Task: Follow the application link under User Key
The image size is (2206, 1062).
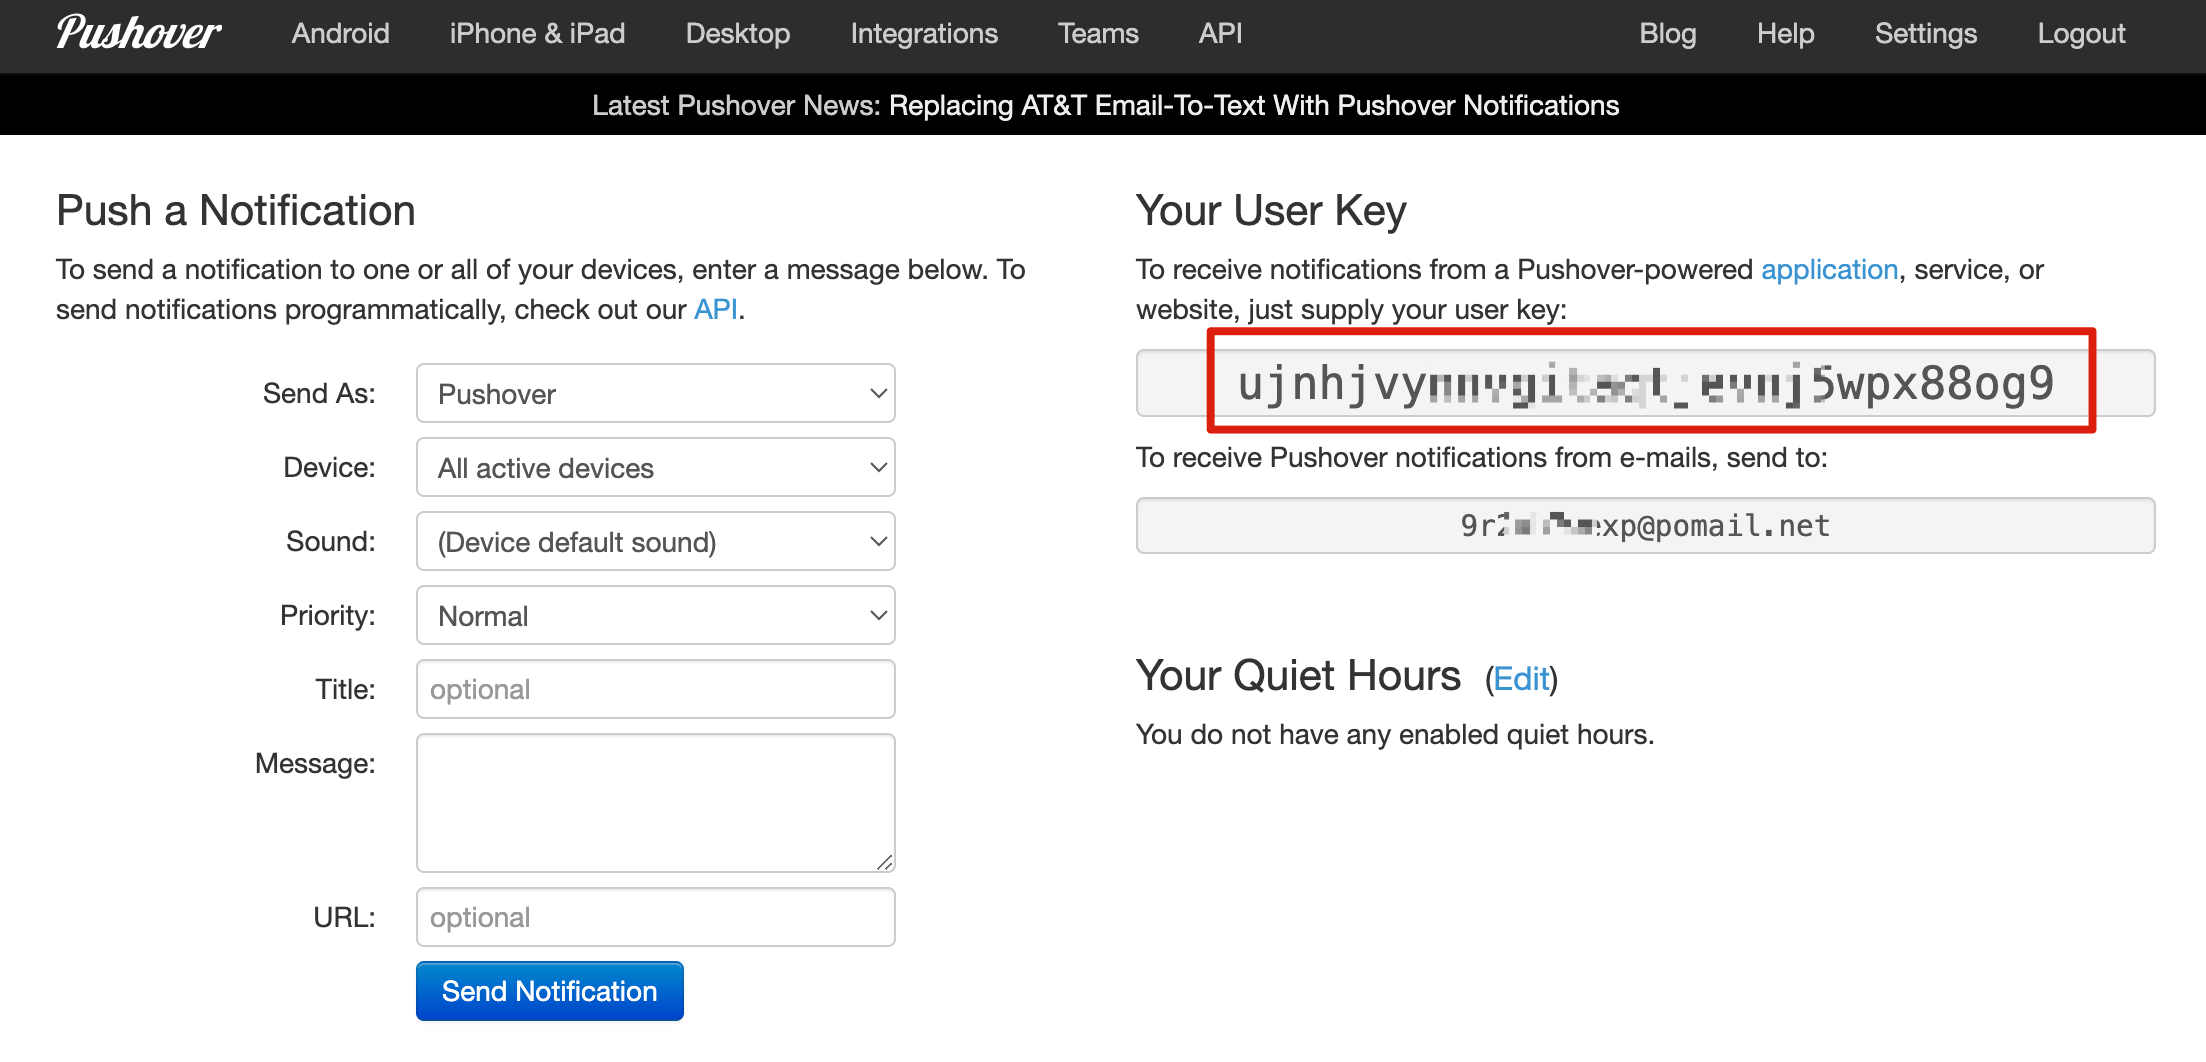Action: [x=1829, y=270]
